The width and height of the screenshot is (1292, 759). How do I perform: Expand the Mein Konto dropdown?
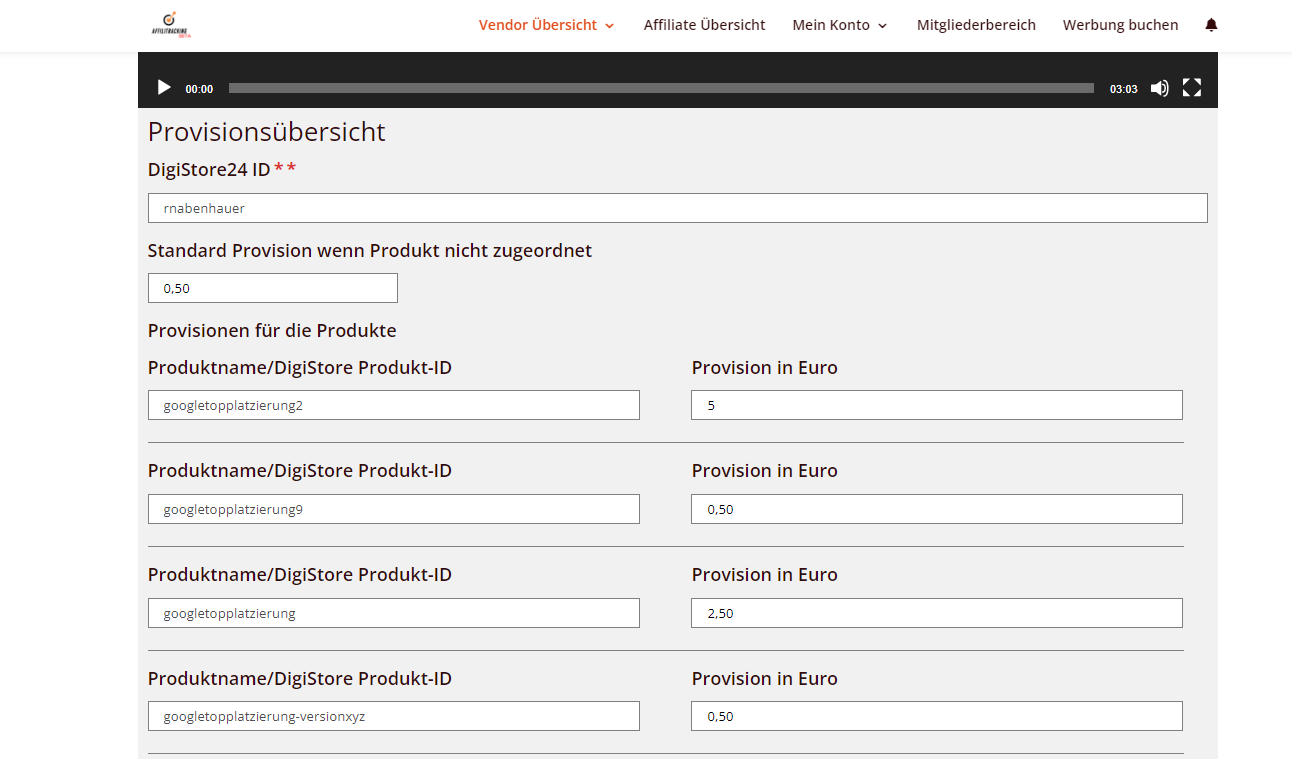(839, 25)
